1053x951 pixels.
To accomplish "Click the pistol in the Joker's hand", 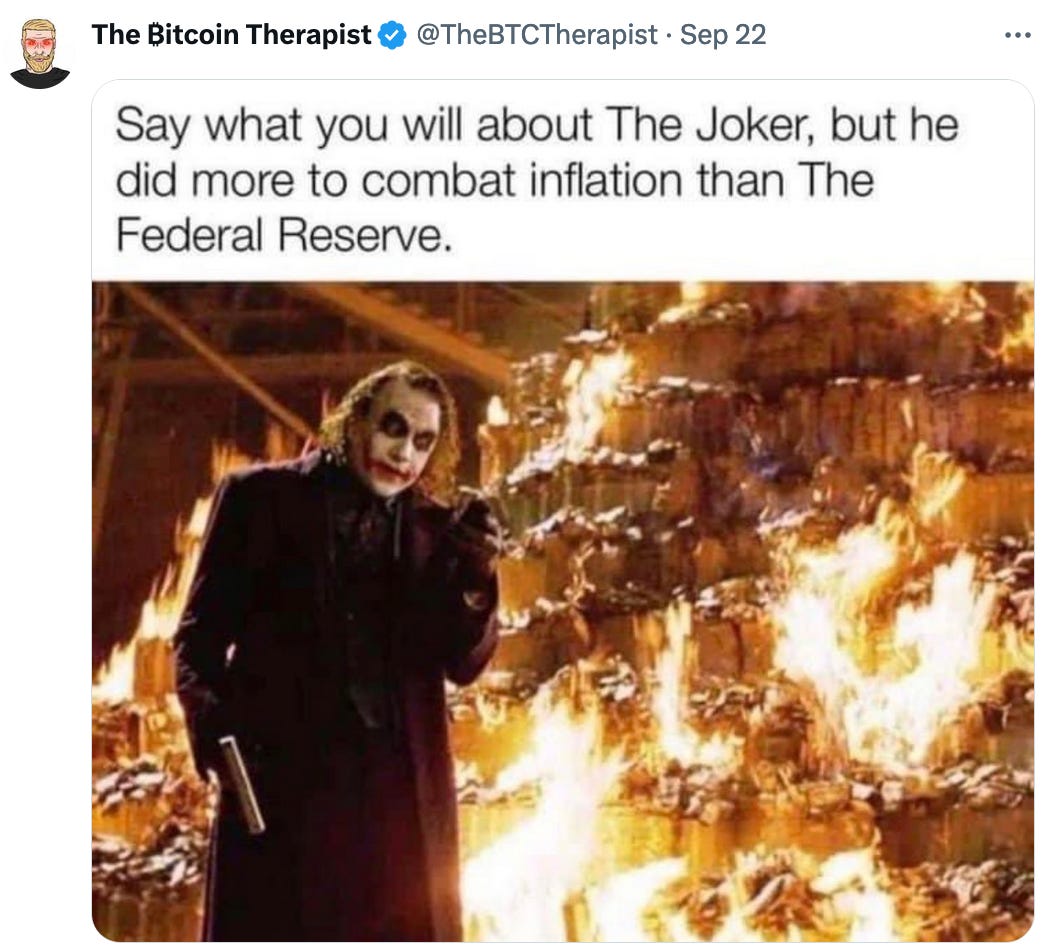I will [242, 784].
